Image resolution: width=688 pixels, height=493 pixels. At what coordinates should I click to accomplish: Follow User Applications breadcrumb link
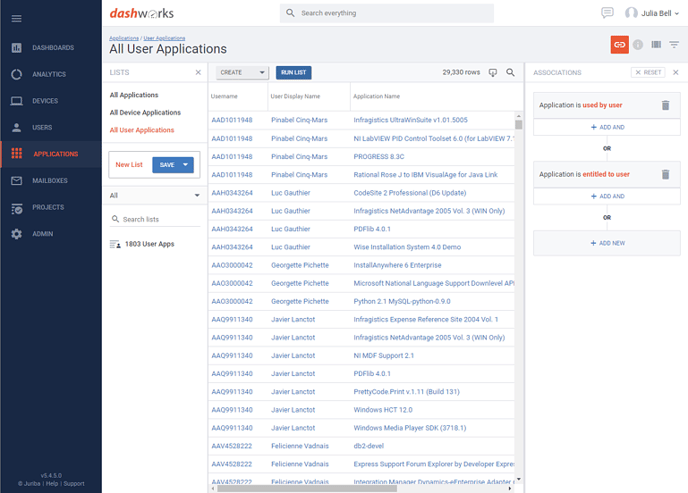coord(164,38)
